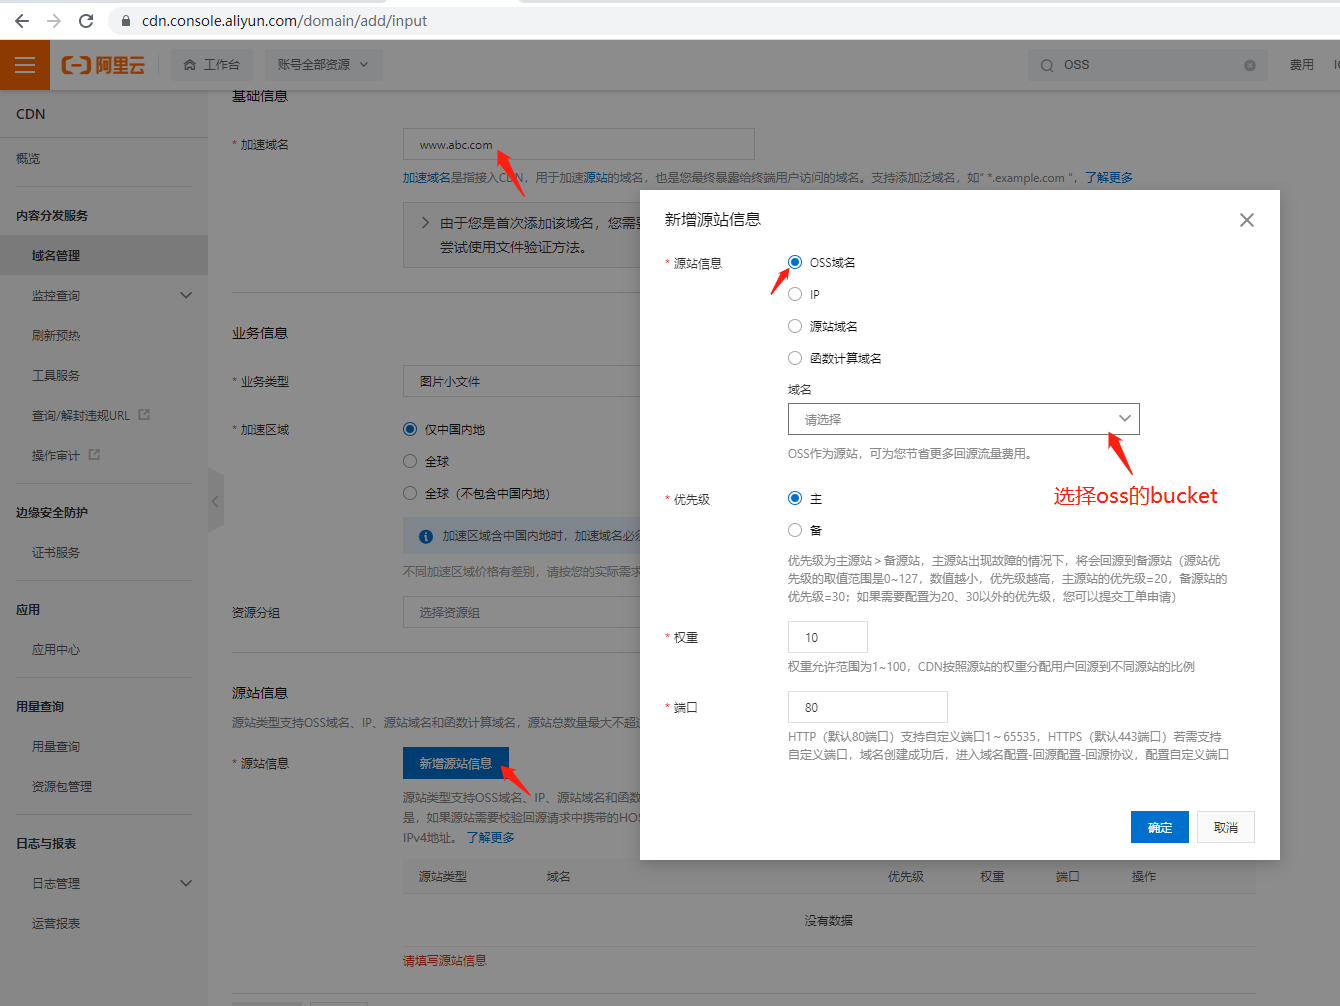The height and width of the screenshot is (1006, 1340).
Task: Clear the OSS search text
Action: 1250,65
